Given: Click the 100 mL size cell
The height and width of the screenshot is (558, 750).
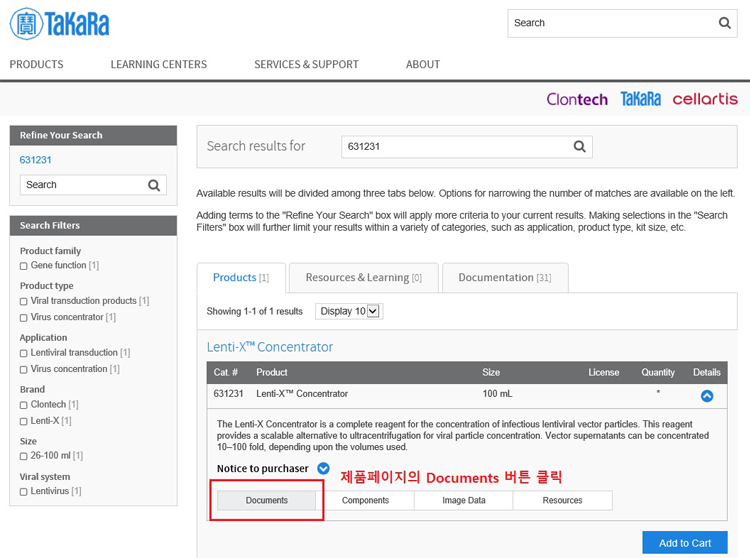Looking at the screenshot, I should click(x=497, y=394).
